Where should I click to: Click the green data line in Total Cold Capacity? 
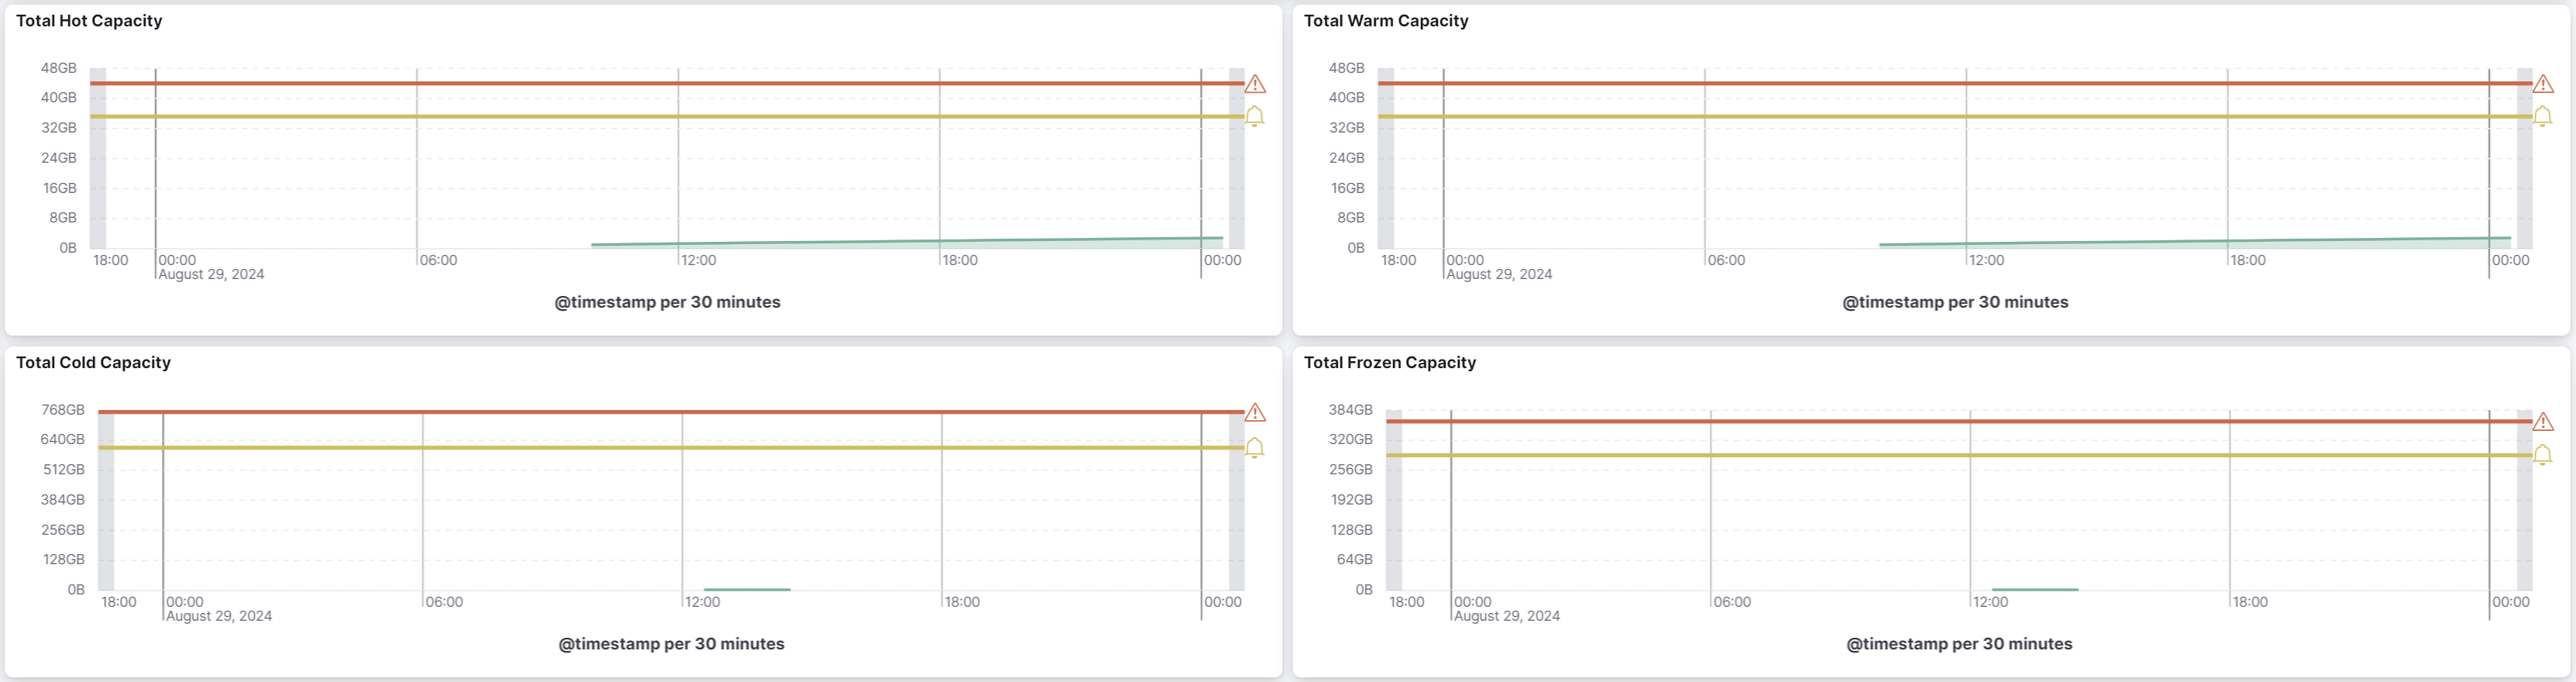coord(747,589)
